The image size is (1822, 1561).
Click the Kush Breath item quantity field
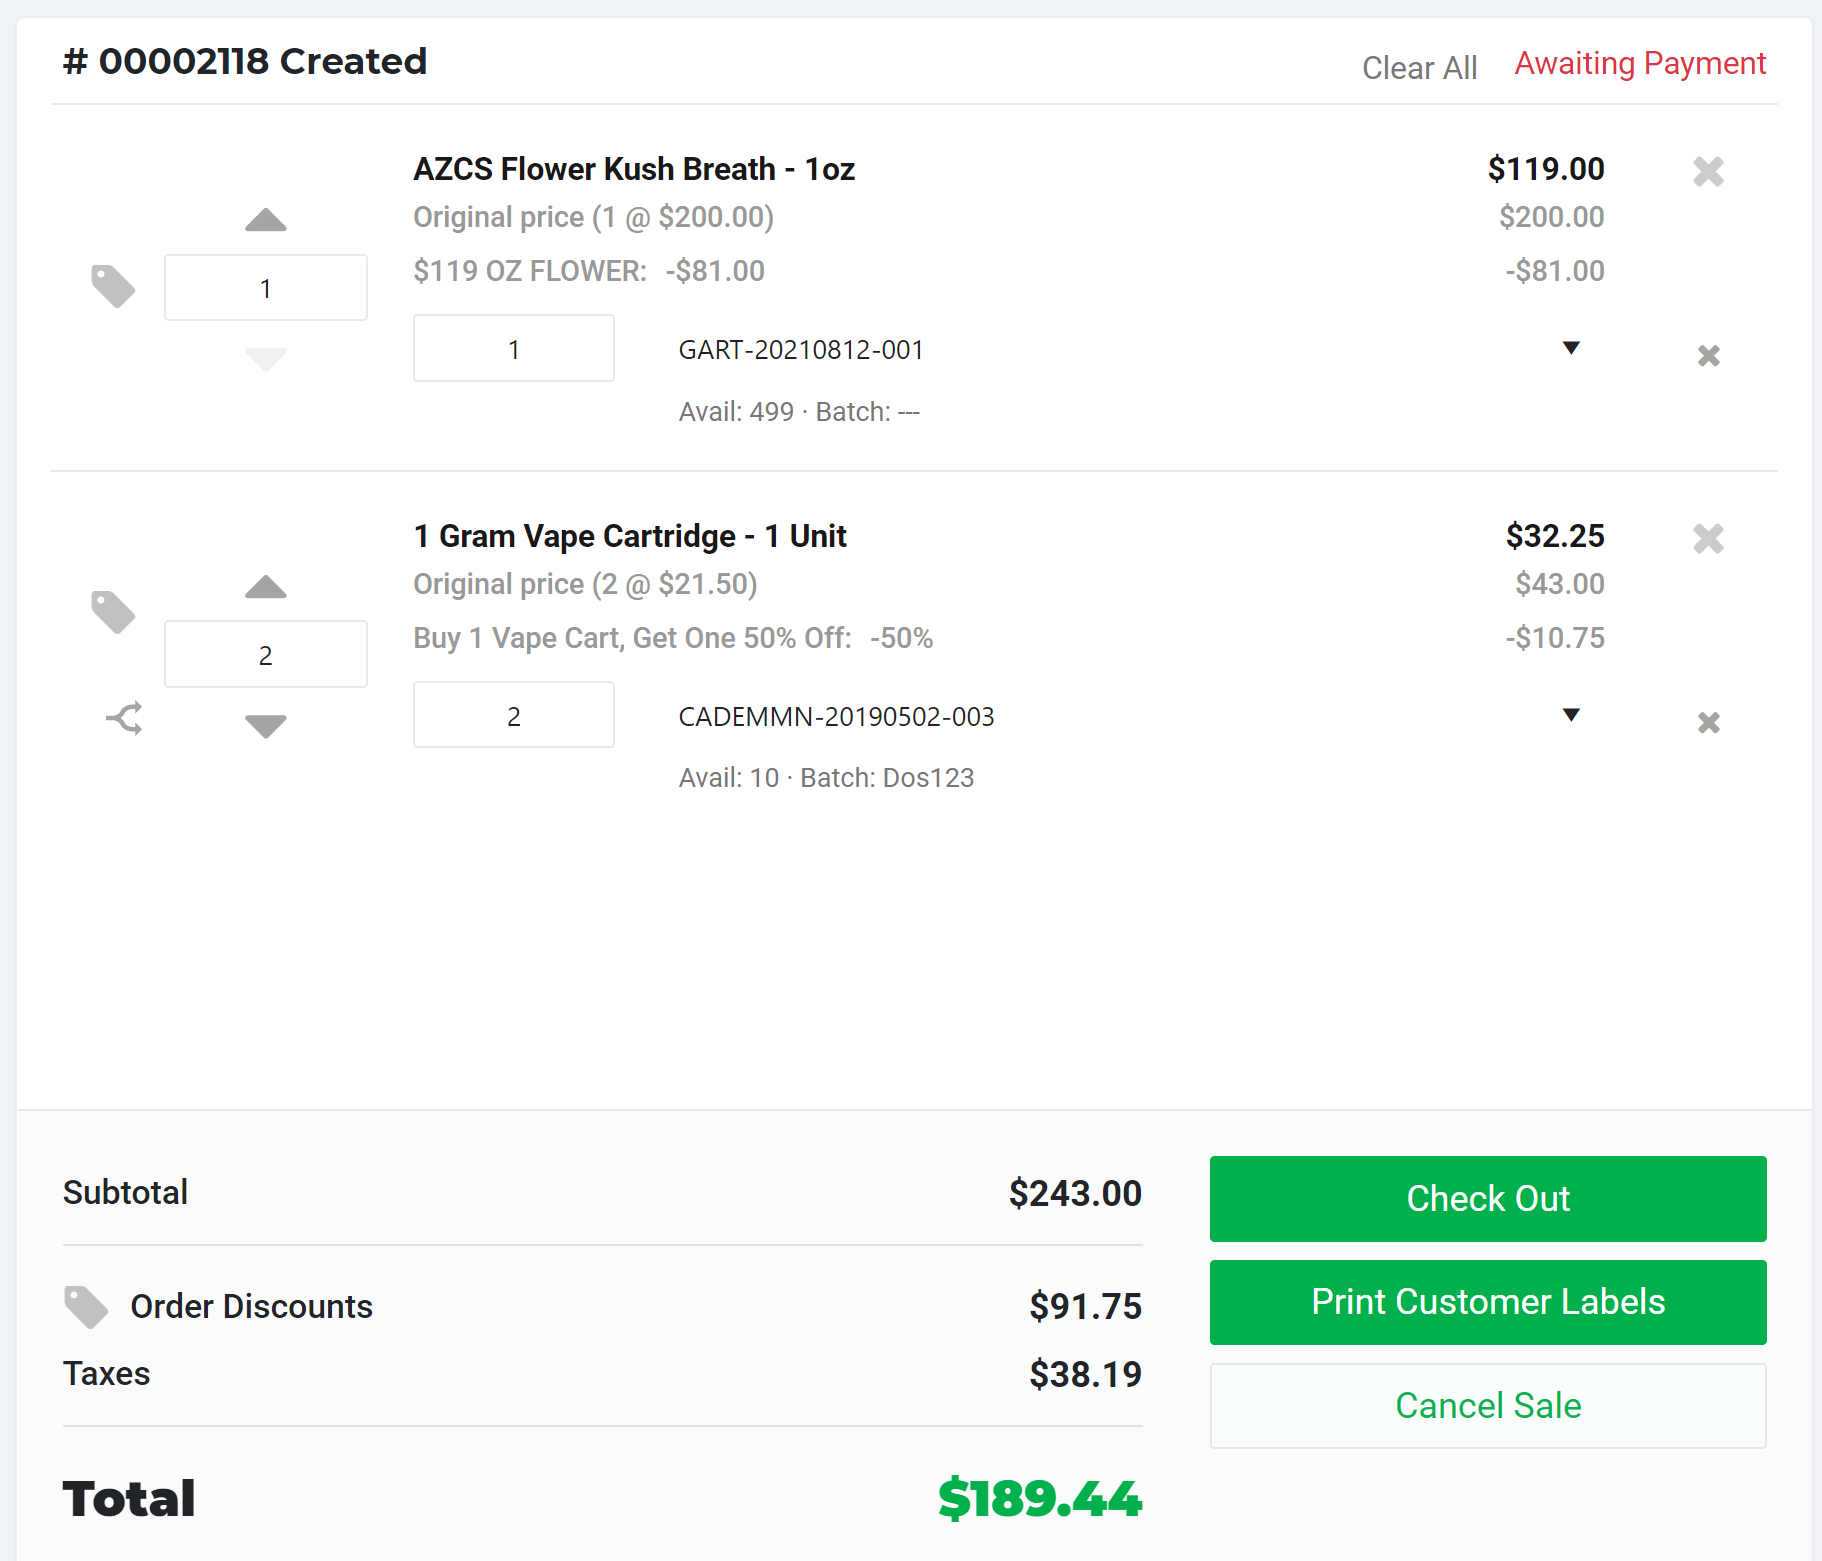pos(266,288)
